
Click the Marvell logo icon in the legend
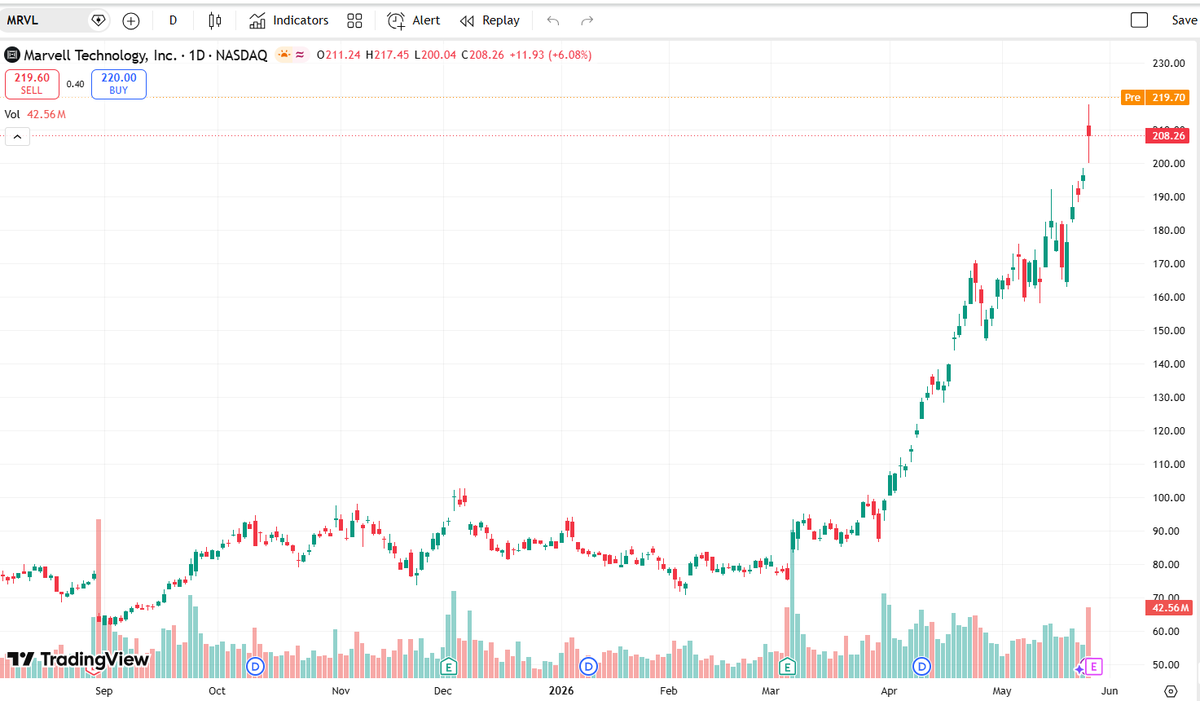pos(12,56)
